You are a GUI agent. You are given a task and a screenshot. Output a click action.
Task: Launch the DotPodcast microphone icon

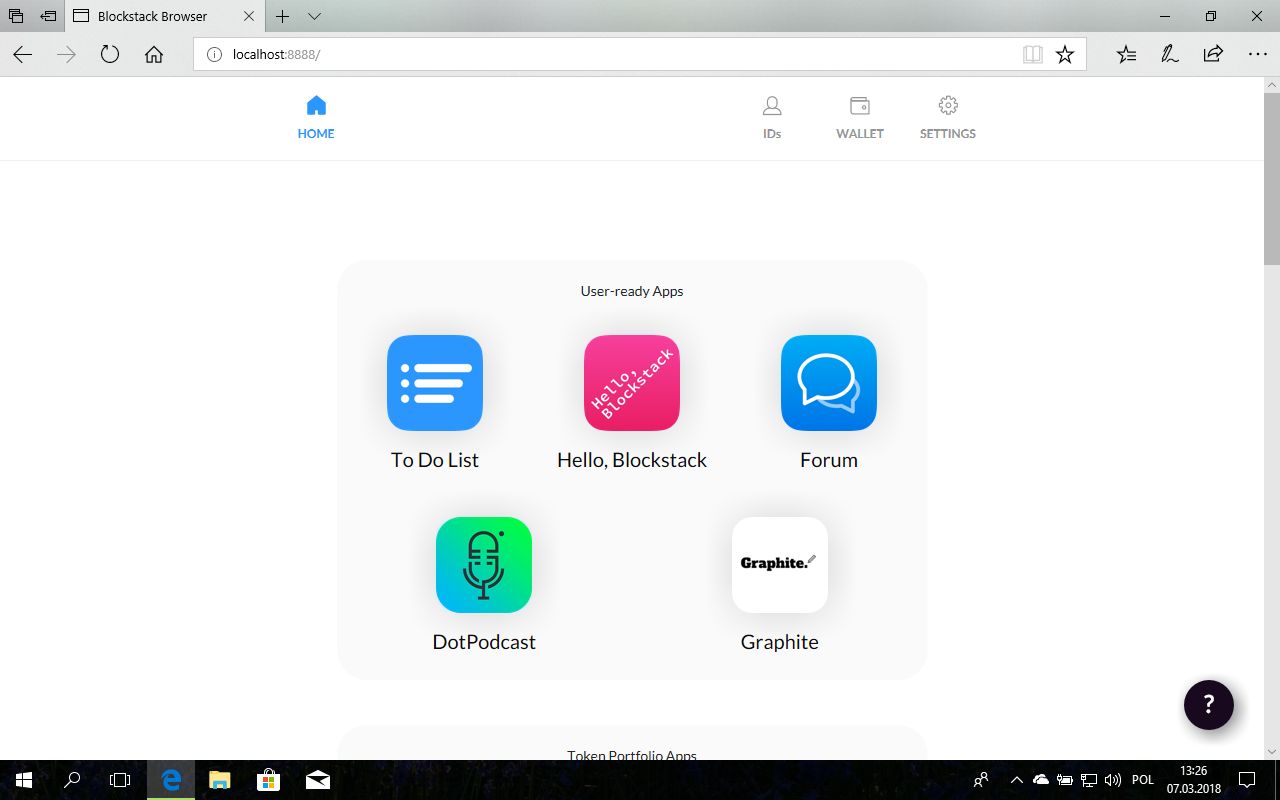coord(484,565)
